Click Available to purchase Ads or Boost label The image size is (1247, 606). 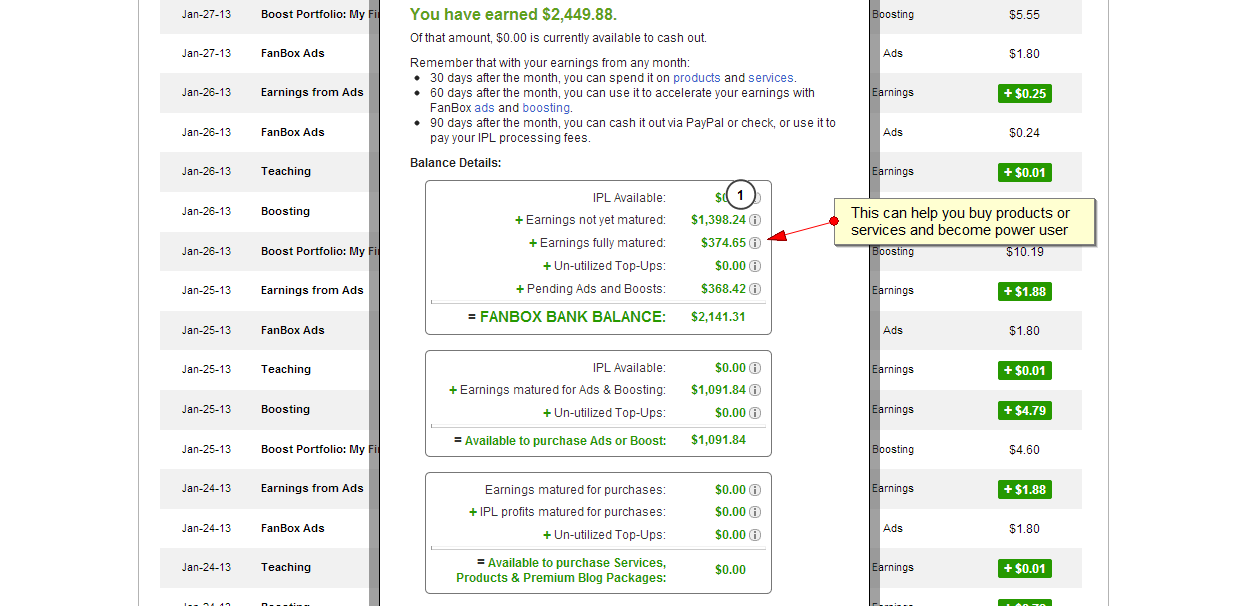pyautogui.click(x=565, y=441)
